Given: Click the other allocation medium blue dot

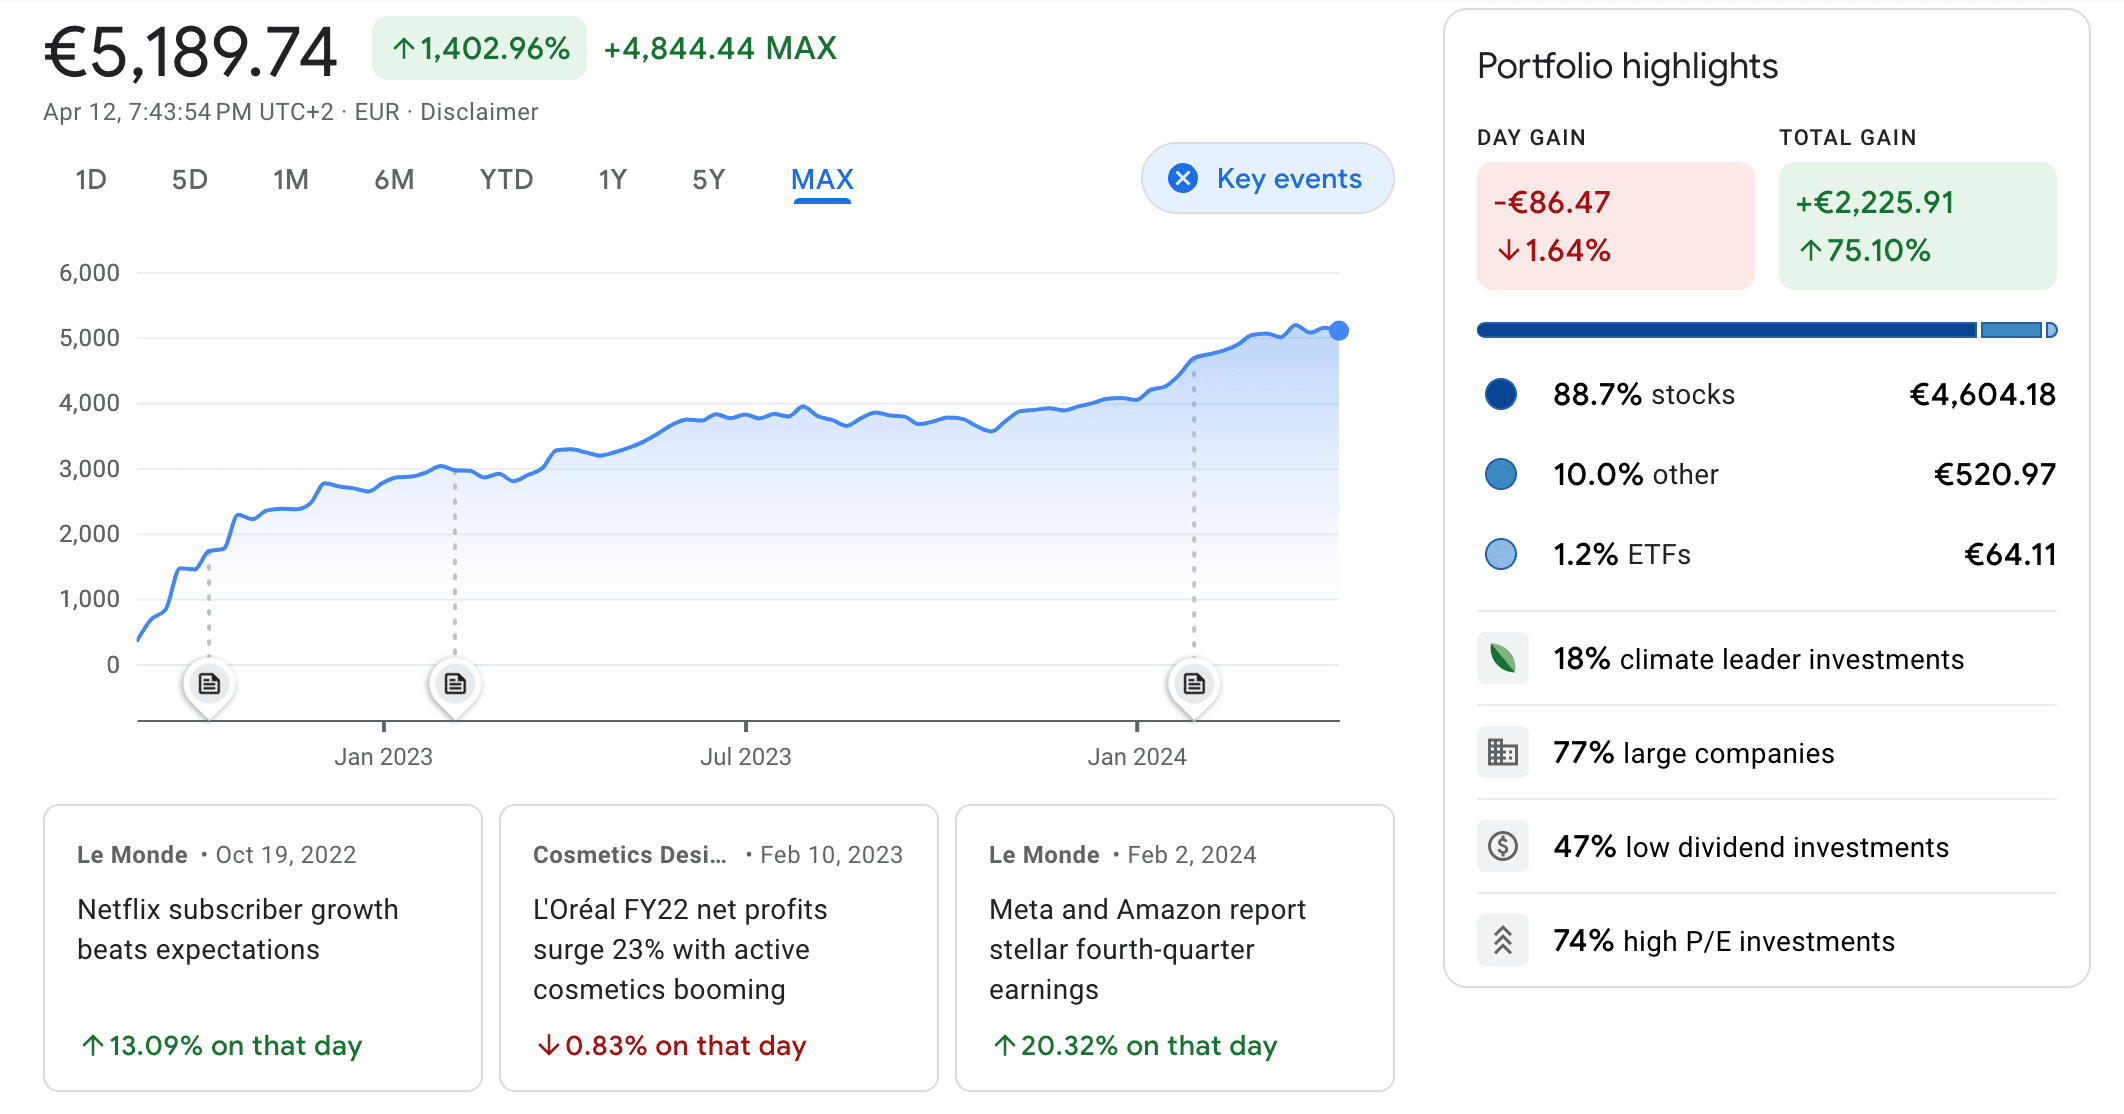Looking at the screenshot, I should (1500, 474).
